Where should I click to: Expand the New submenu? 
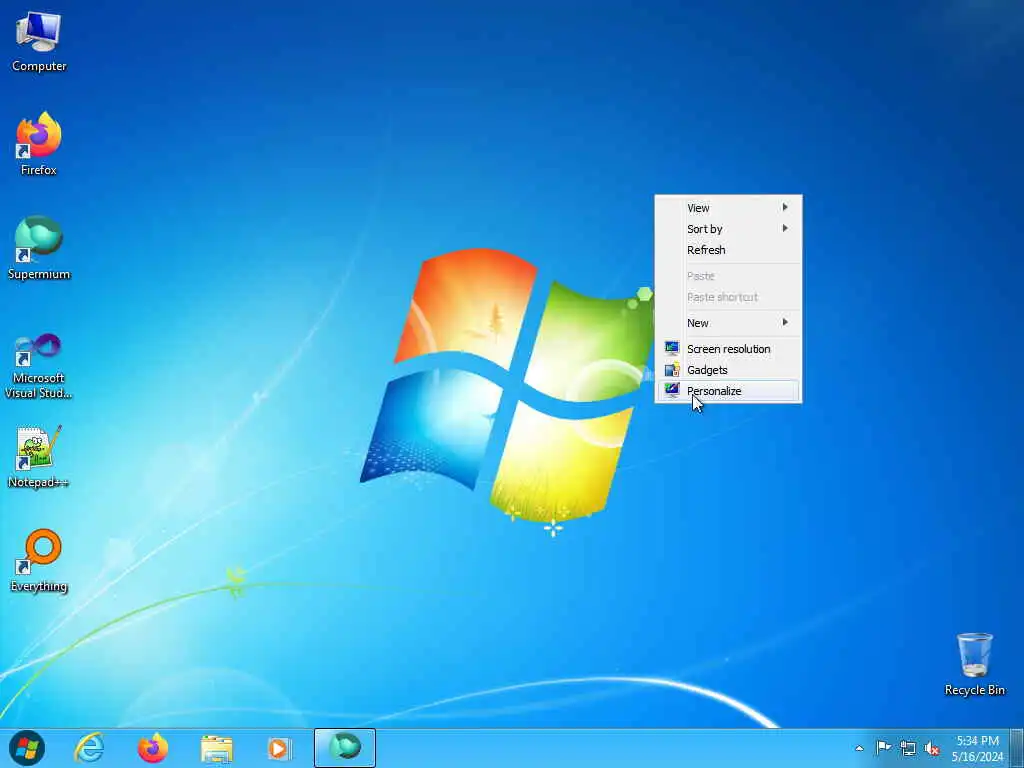(x=728, y=323)
